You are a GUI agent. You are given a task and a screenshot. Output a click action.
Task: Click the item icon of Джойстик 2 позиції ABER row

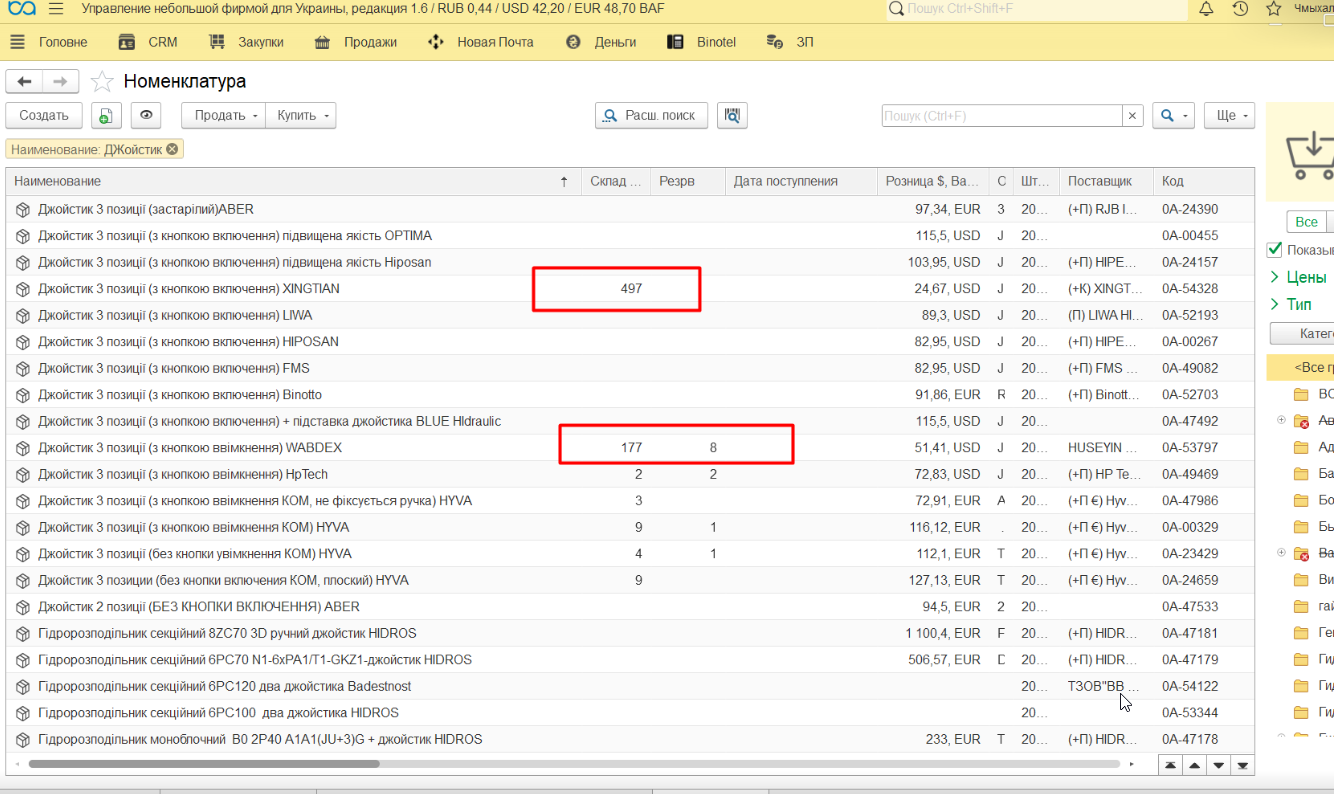point(23,607)
